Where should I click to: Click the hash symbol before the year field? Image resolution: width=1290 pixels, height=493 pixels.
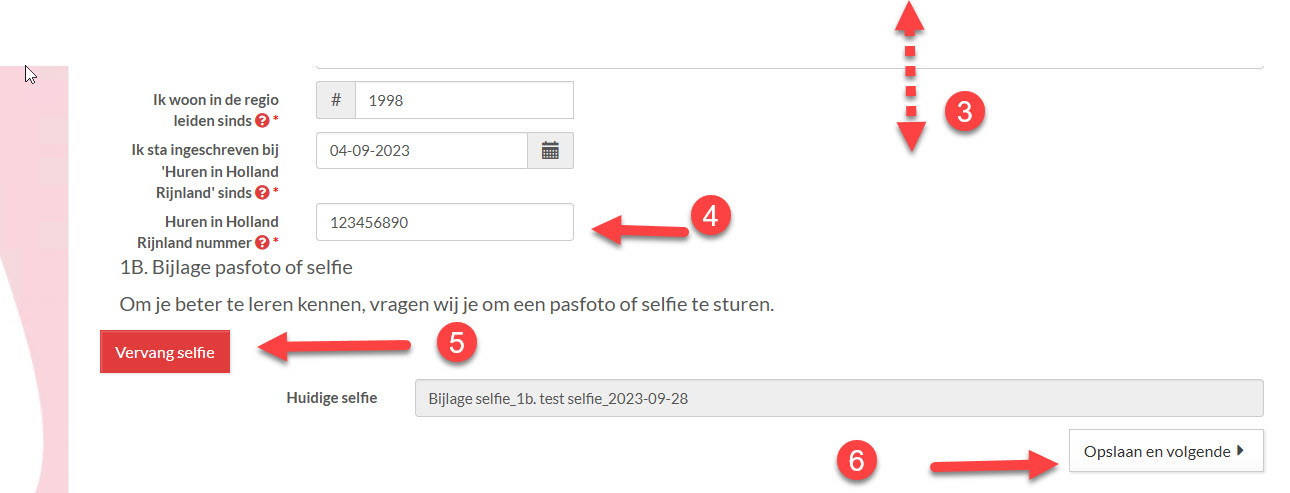pyautogui.click(x=336, y=100)
